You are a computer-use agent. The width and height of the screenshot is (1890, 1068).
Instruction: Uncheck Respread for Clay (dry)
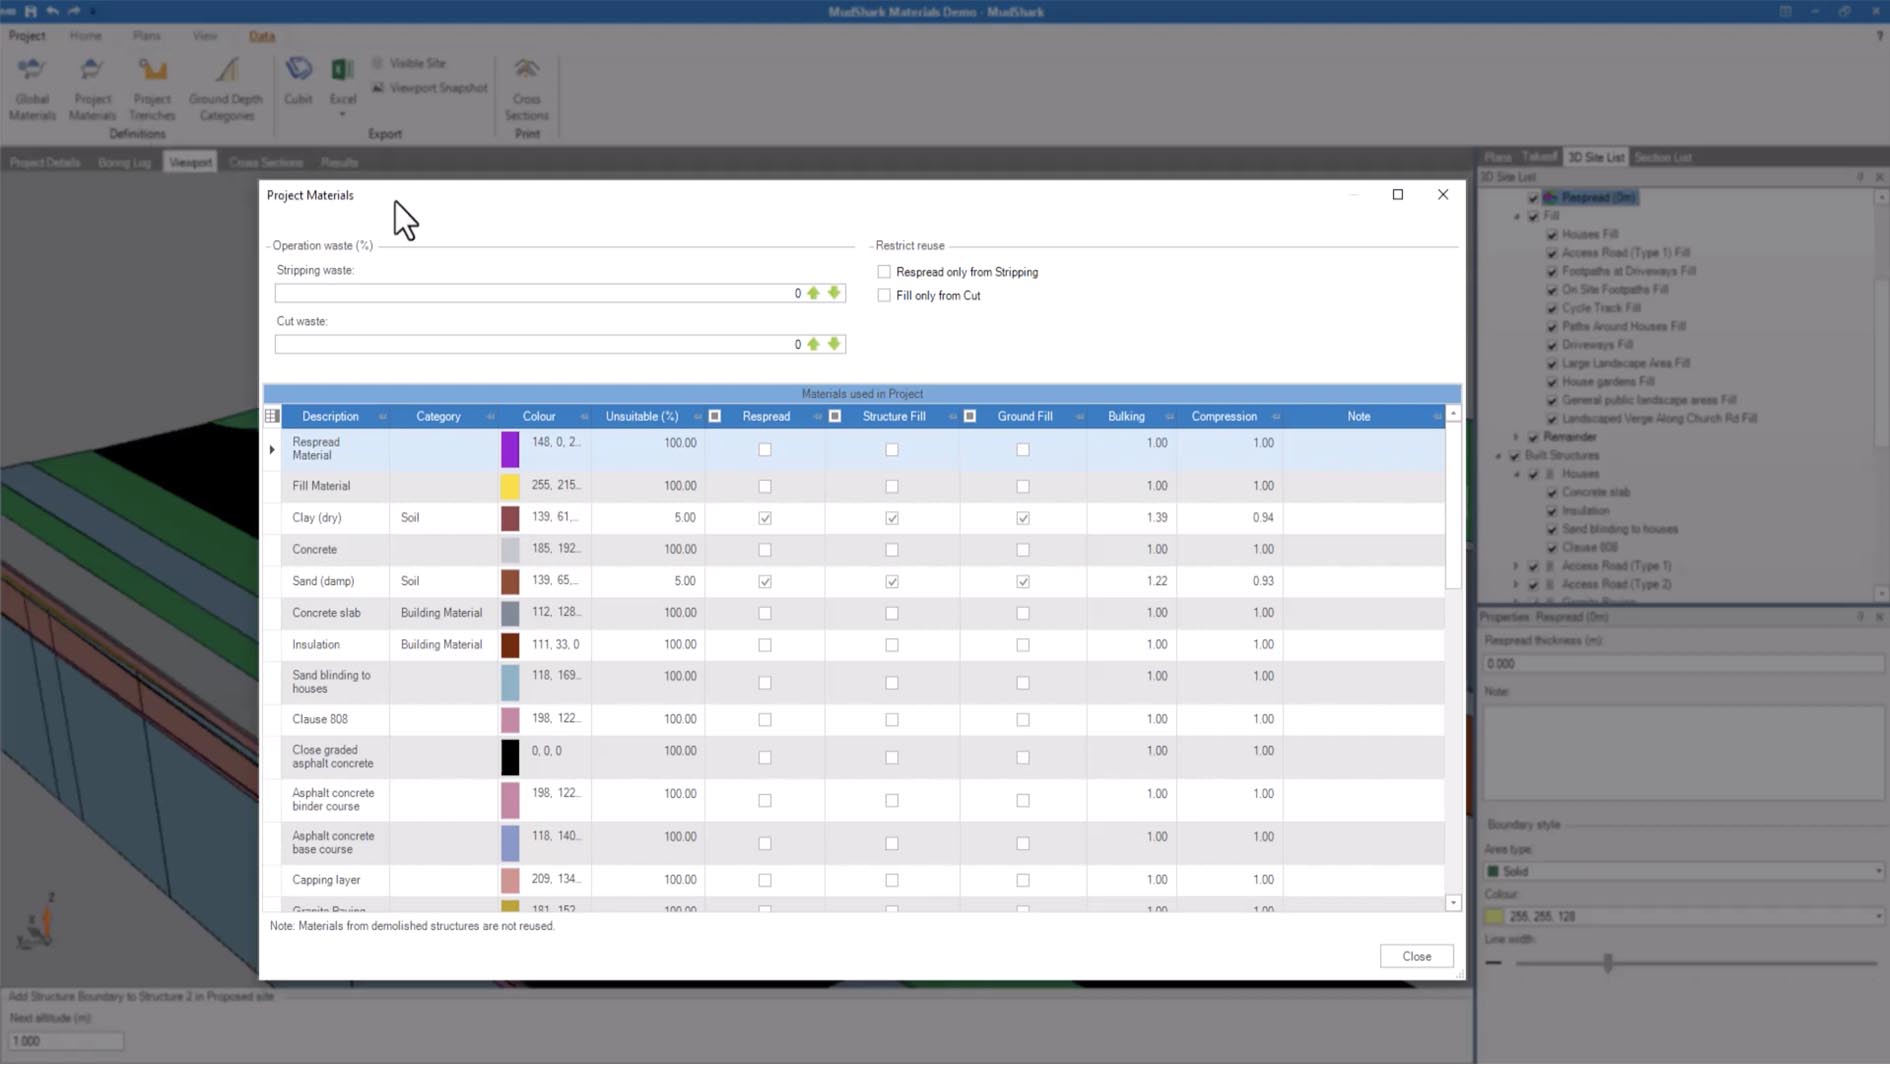765,518
